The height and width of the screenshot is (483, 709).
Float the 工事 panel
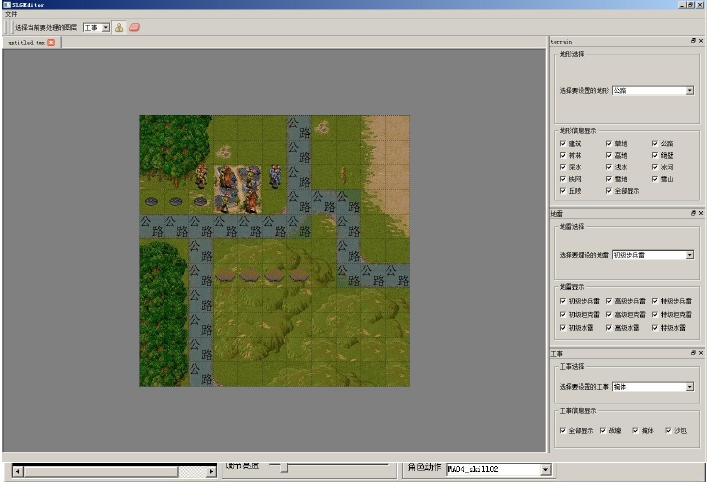693,353
